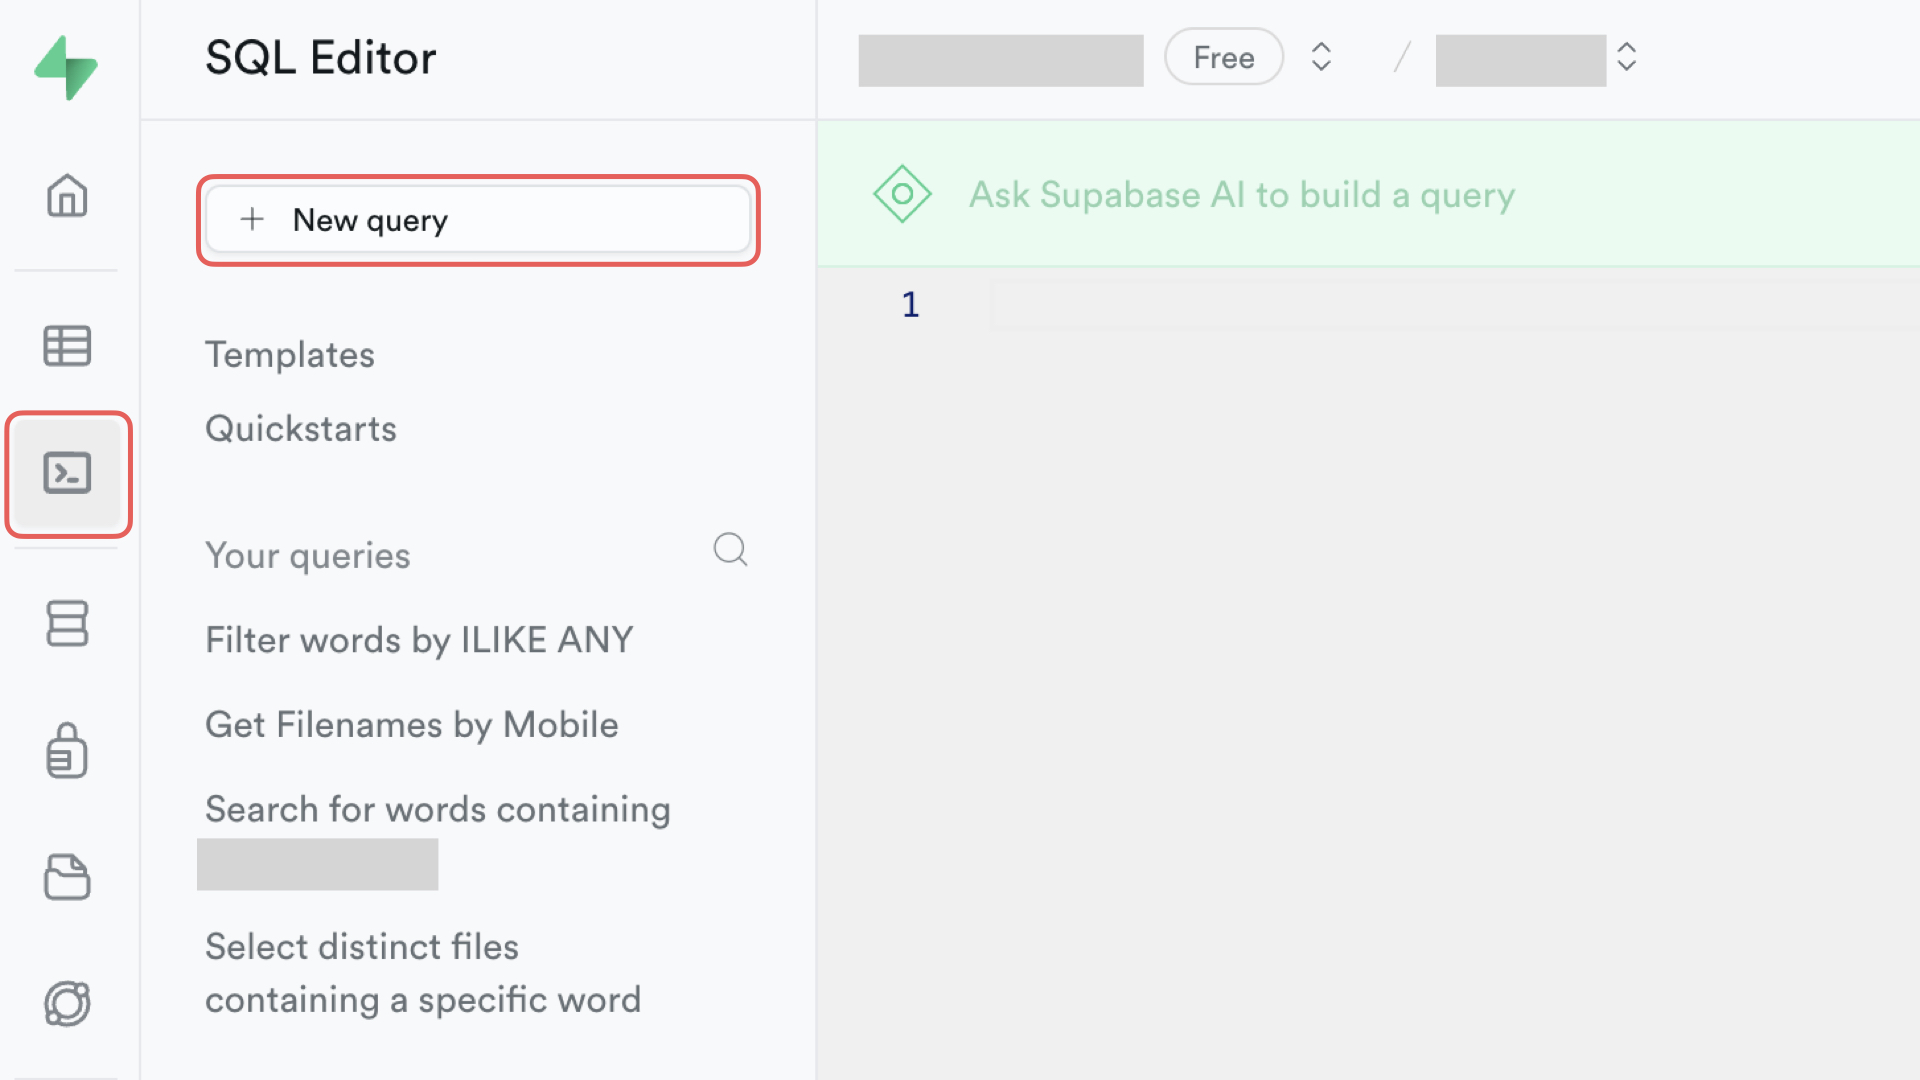The height and width of the screenshot is (1080, 1920).
Task: Open Select distinct files containing a specific word
Action: click(423, 973)
